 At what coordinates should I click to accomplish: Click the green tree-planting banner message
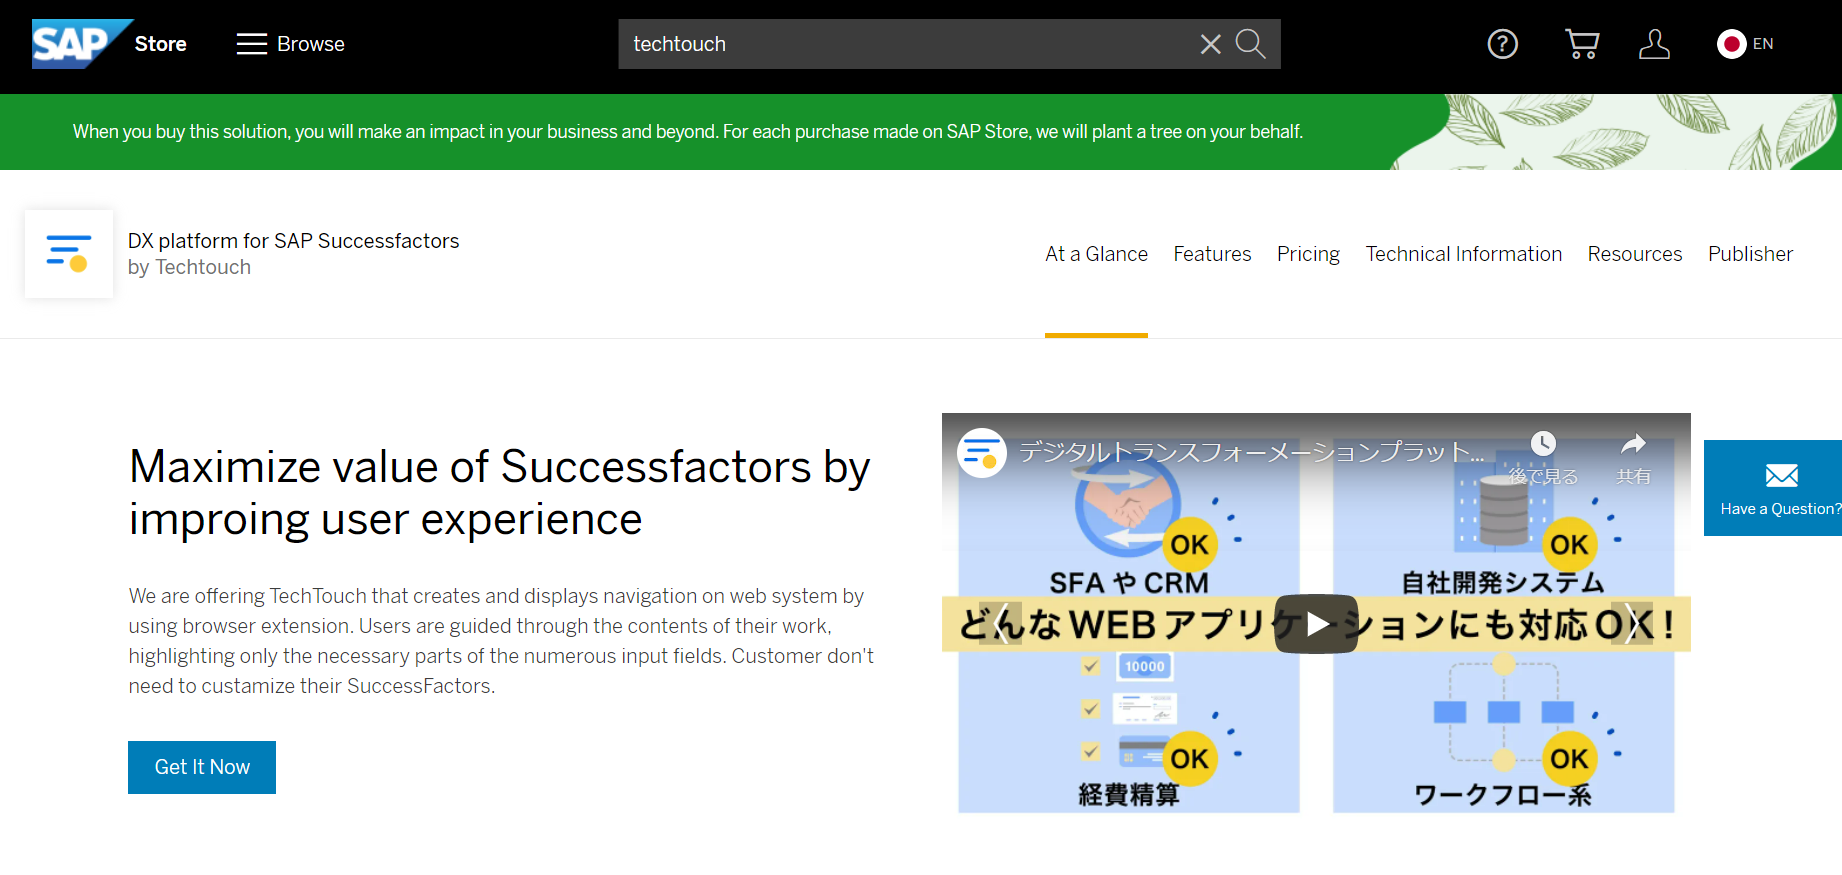(688, 132)
